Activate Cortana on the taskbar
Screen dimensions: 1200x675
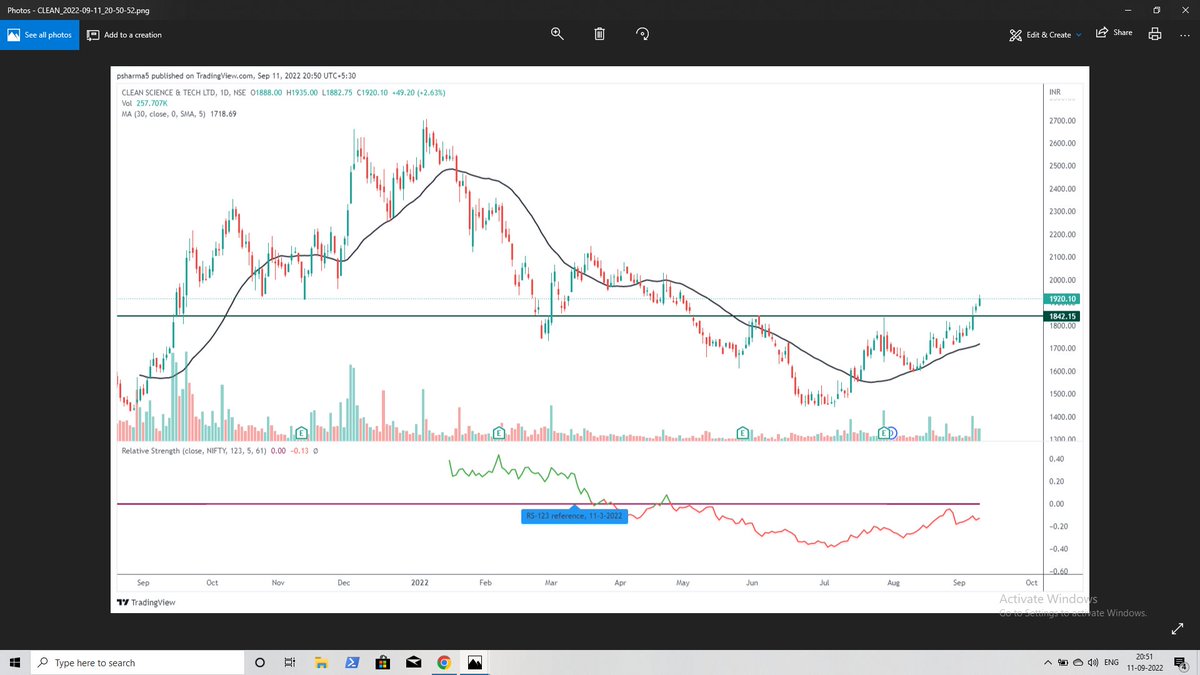click(259, 661)
